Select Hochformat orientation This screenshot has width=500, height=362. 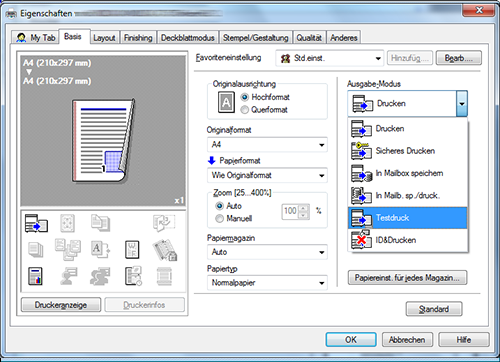265,97
